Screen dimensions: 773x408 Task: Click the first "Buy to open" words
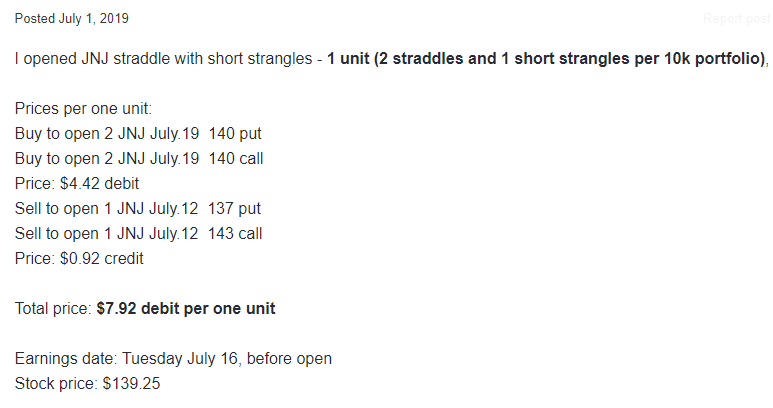(x=57, y=134)
